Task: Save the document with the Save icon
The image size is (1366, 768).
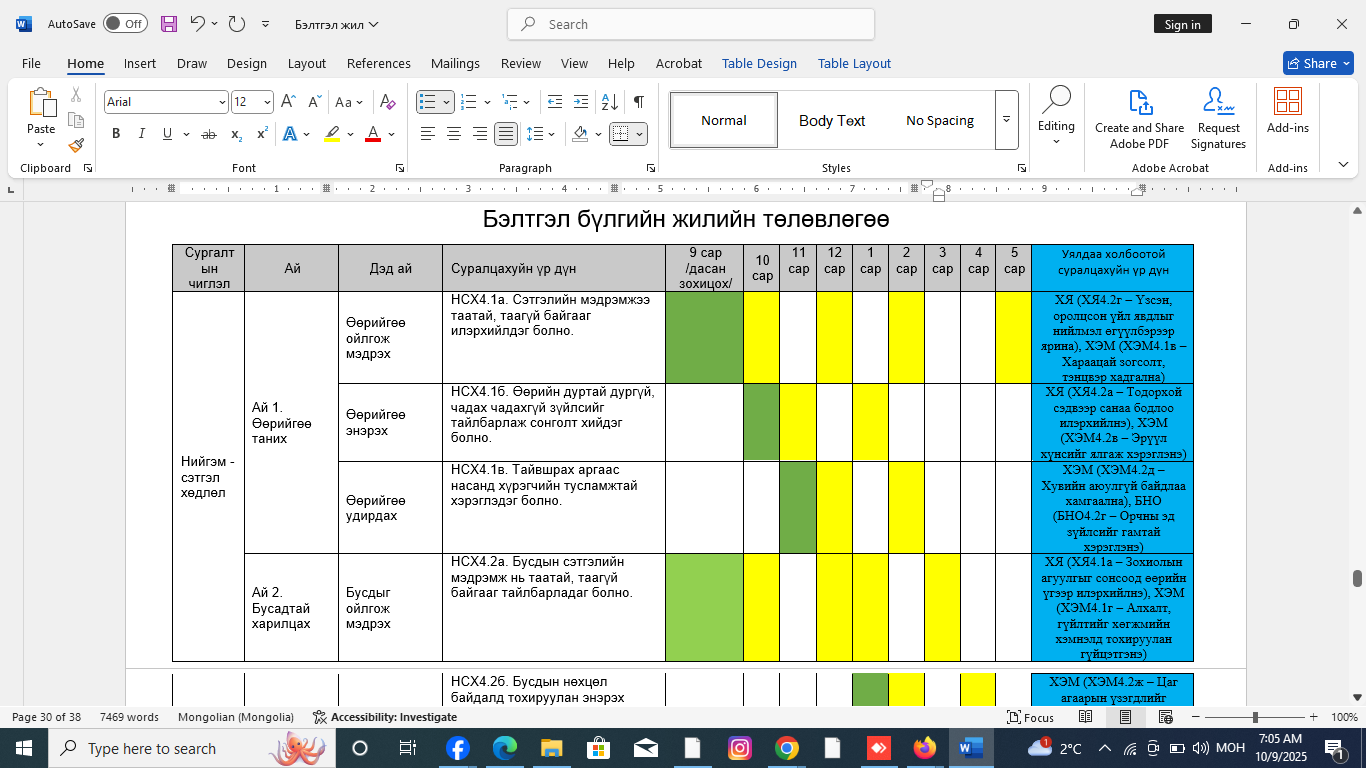Action: pyautogui.click(x=169, y=24)
